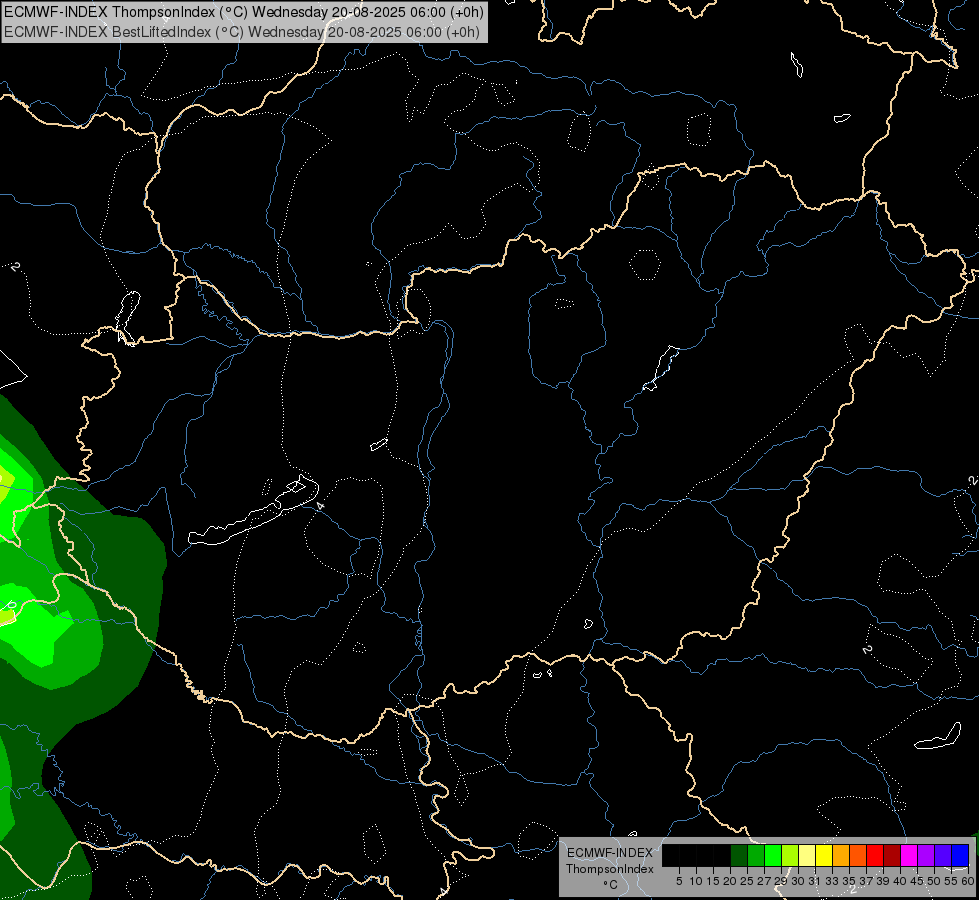The width and height of the screenshot is (979, 900).
Task: Click the legend scale value 5
Action: click(x=679, y=881)
